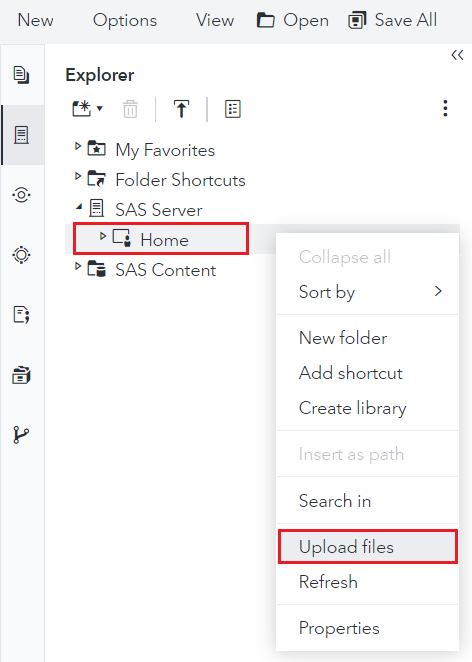
Task: Click the Upload arrow toolbar icon
Action: coord(182,109)
